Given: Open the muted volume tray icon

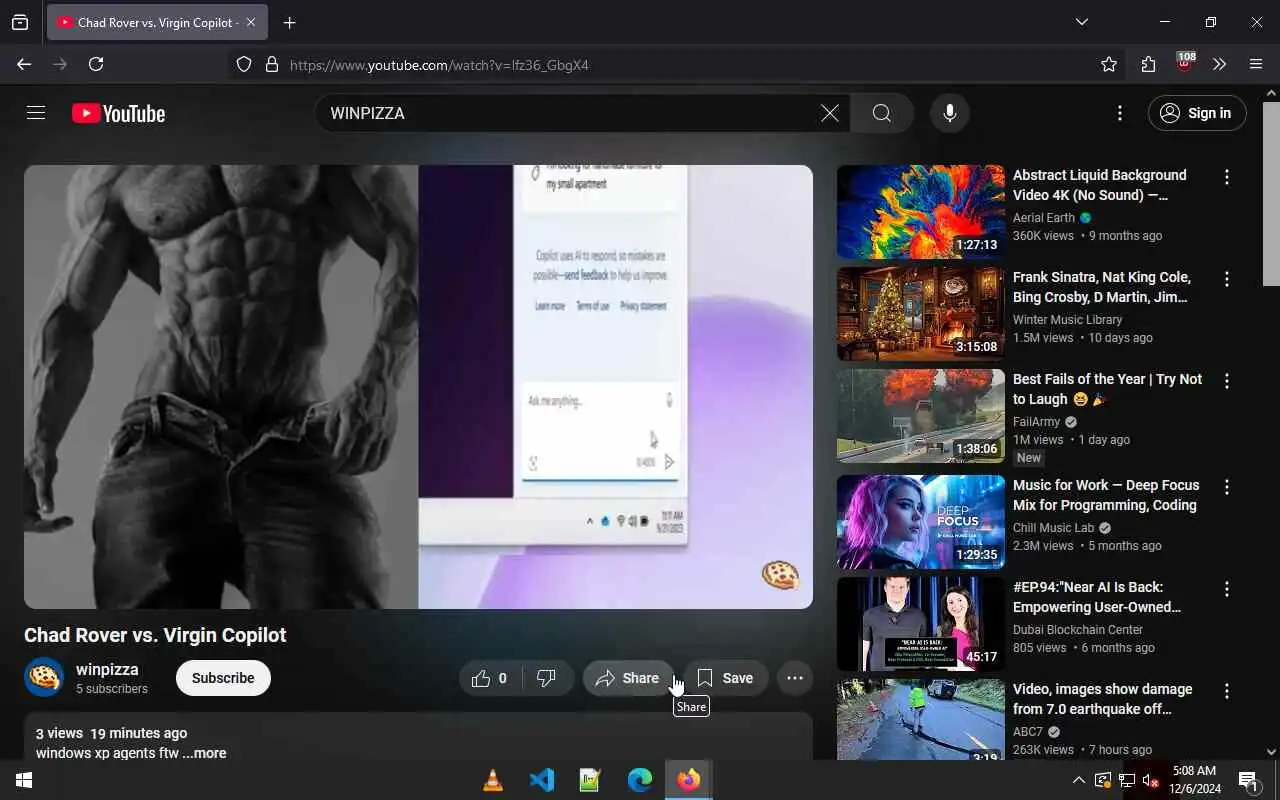Looking at the screenshot, I should click(x=1150, y=780).
